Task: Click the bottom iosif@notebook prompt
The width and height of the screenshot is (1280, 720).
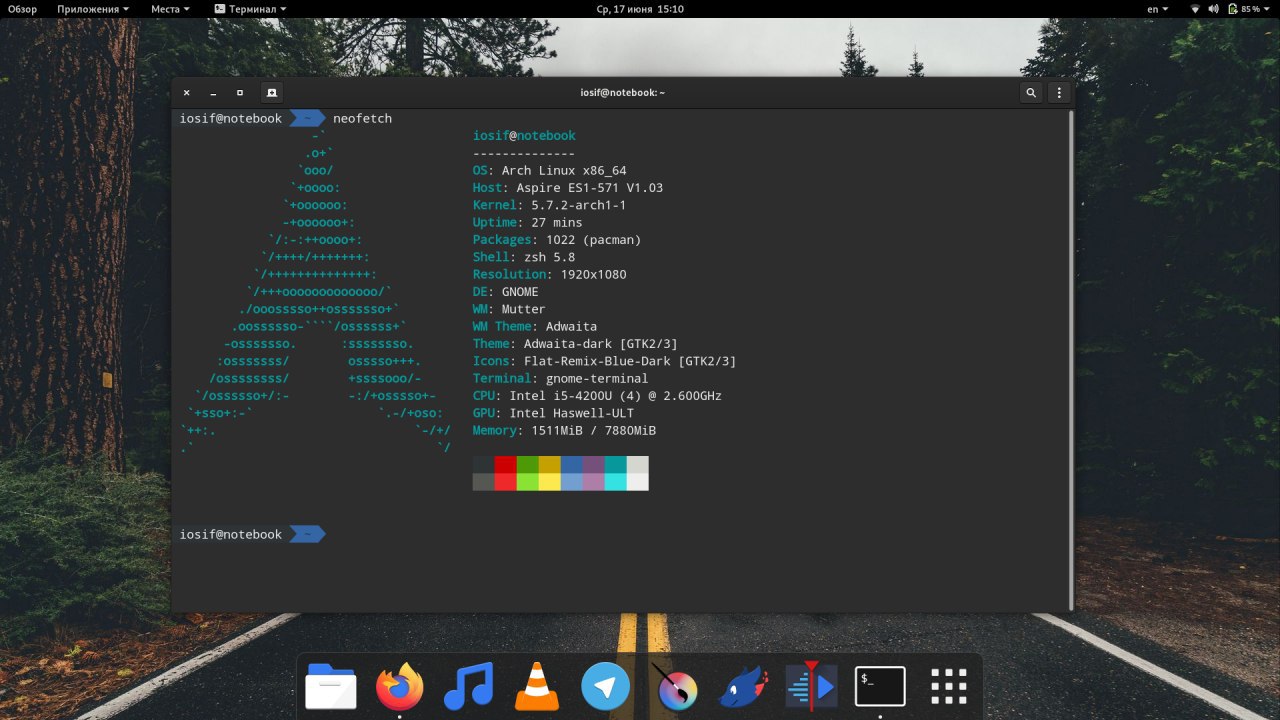Action: [x=231, y=535]
